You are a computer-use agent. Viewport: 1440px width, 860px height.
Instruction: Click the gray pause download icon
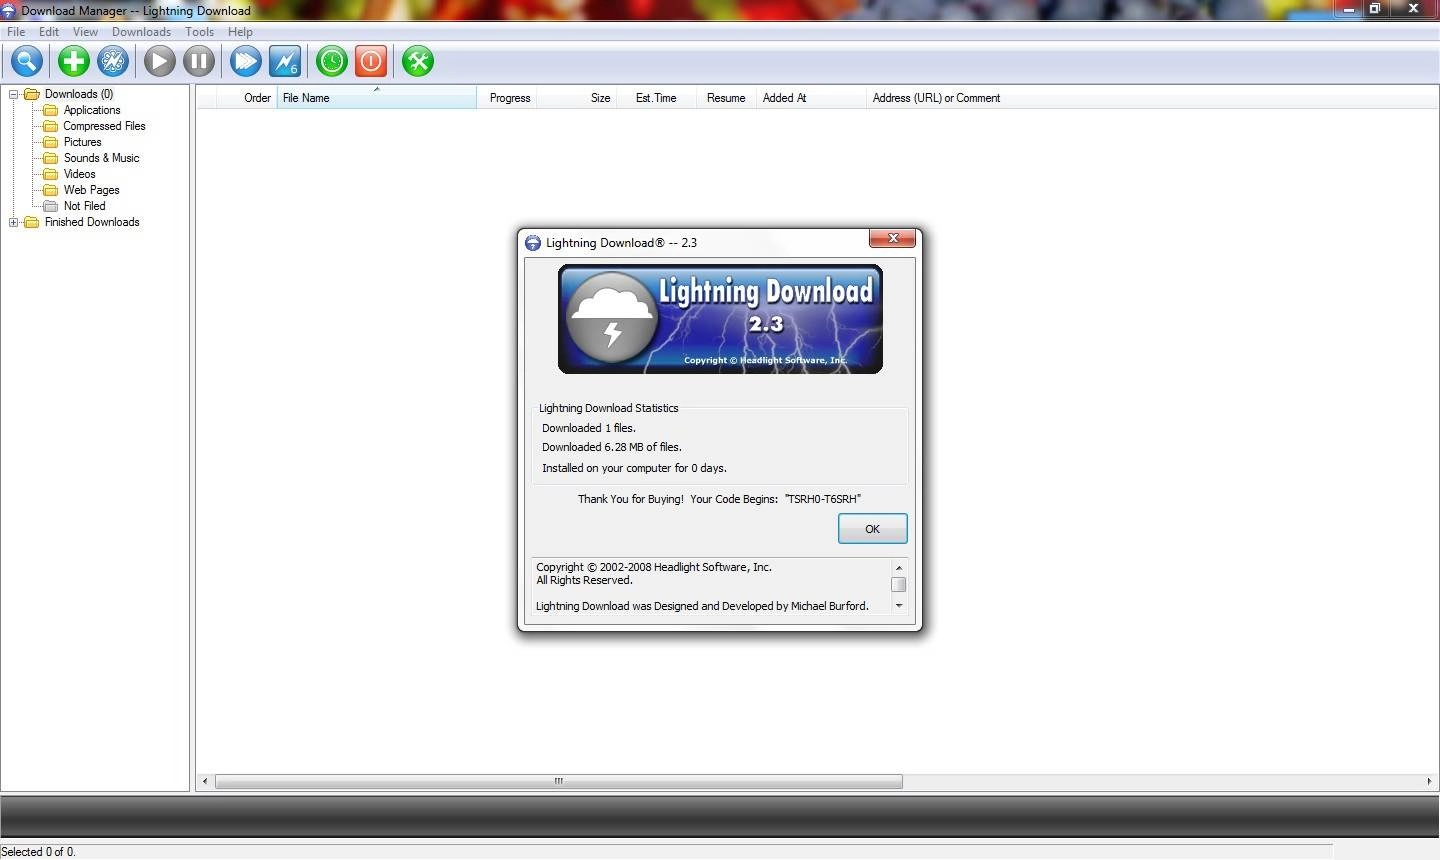pyautogui.click(x=199, y=61)
